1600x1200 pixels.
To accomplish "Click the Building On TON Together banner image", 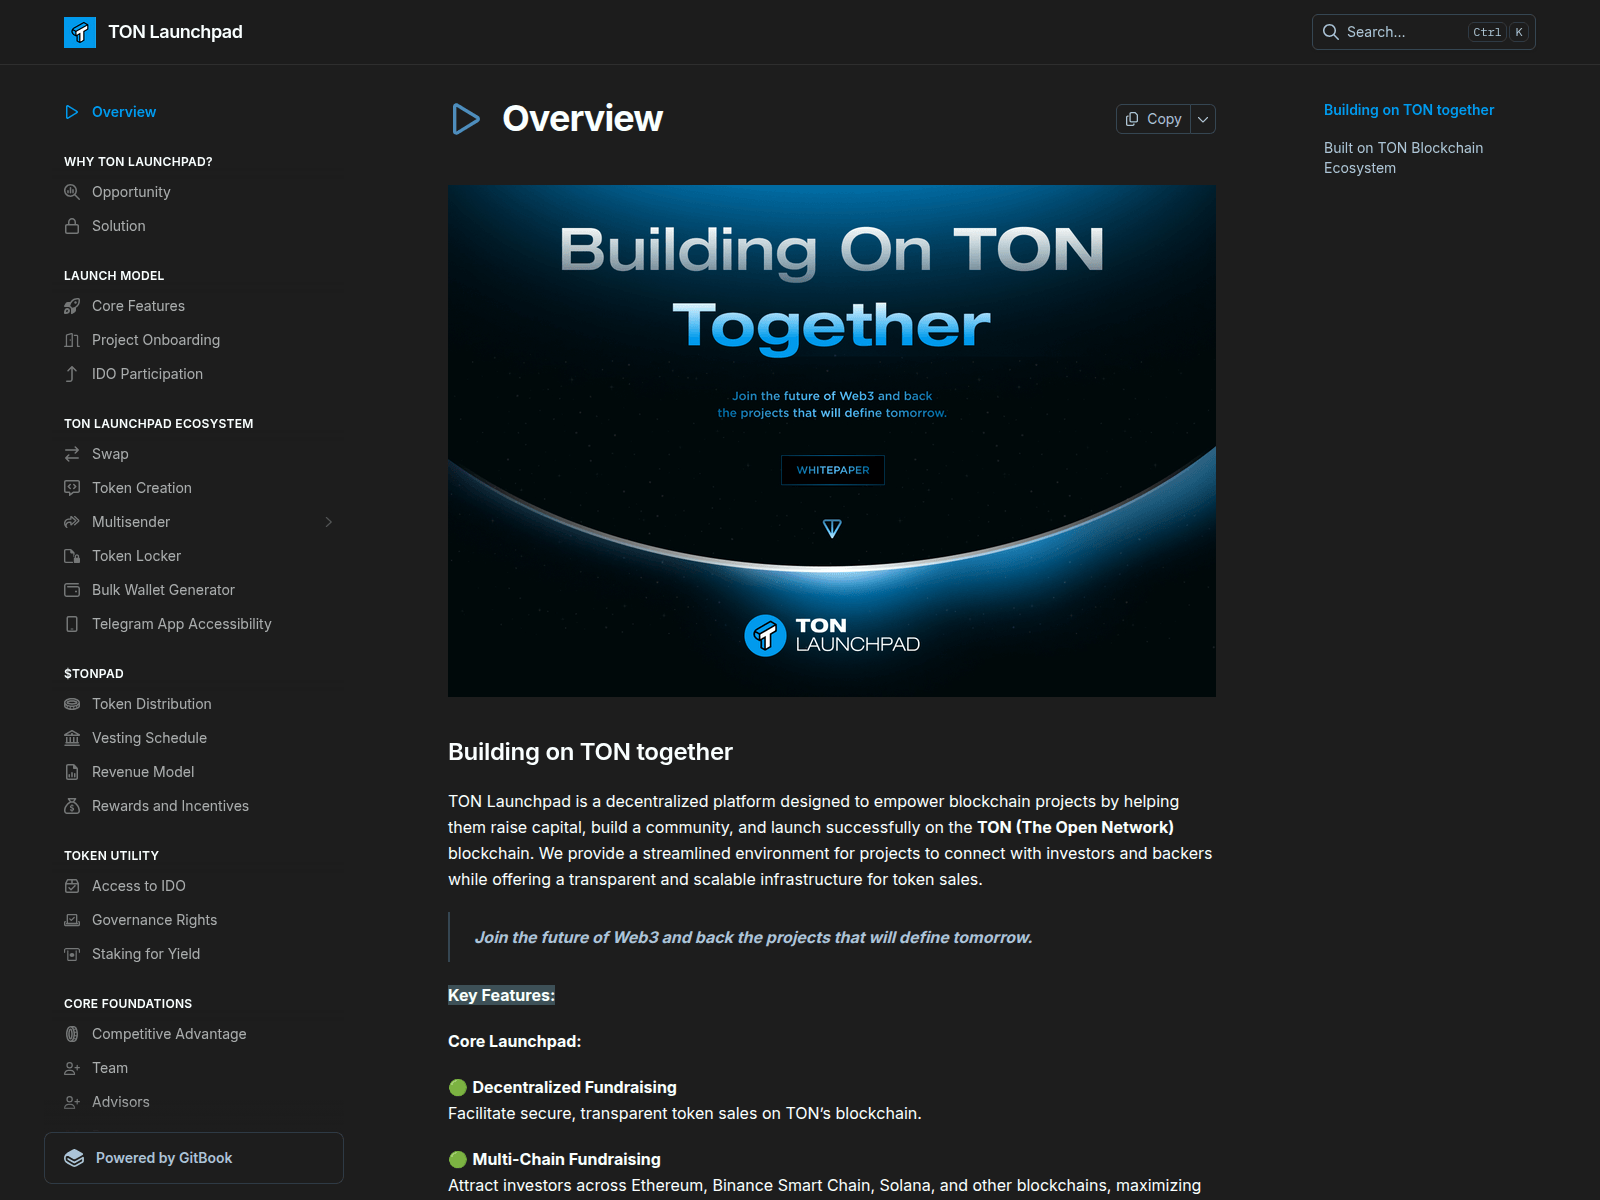I will click(832, 441).
